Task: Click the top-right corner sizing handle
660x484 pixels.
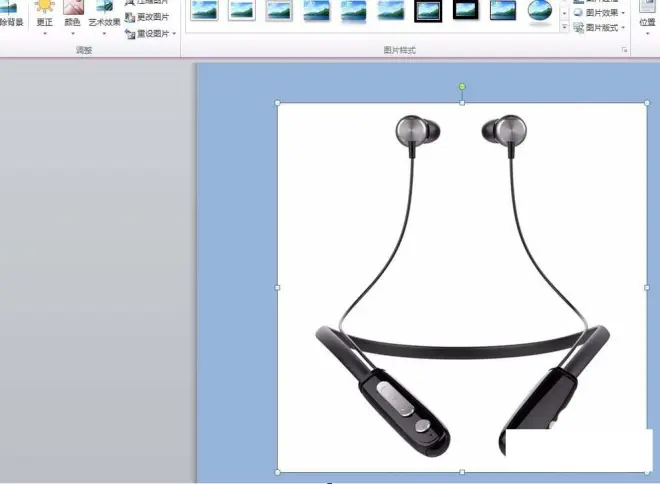Action: (647, 103)
